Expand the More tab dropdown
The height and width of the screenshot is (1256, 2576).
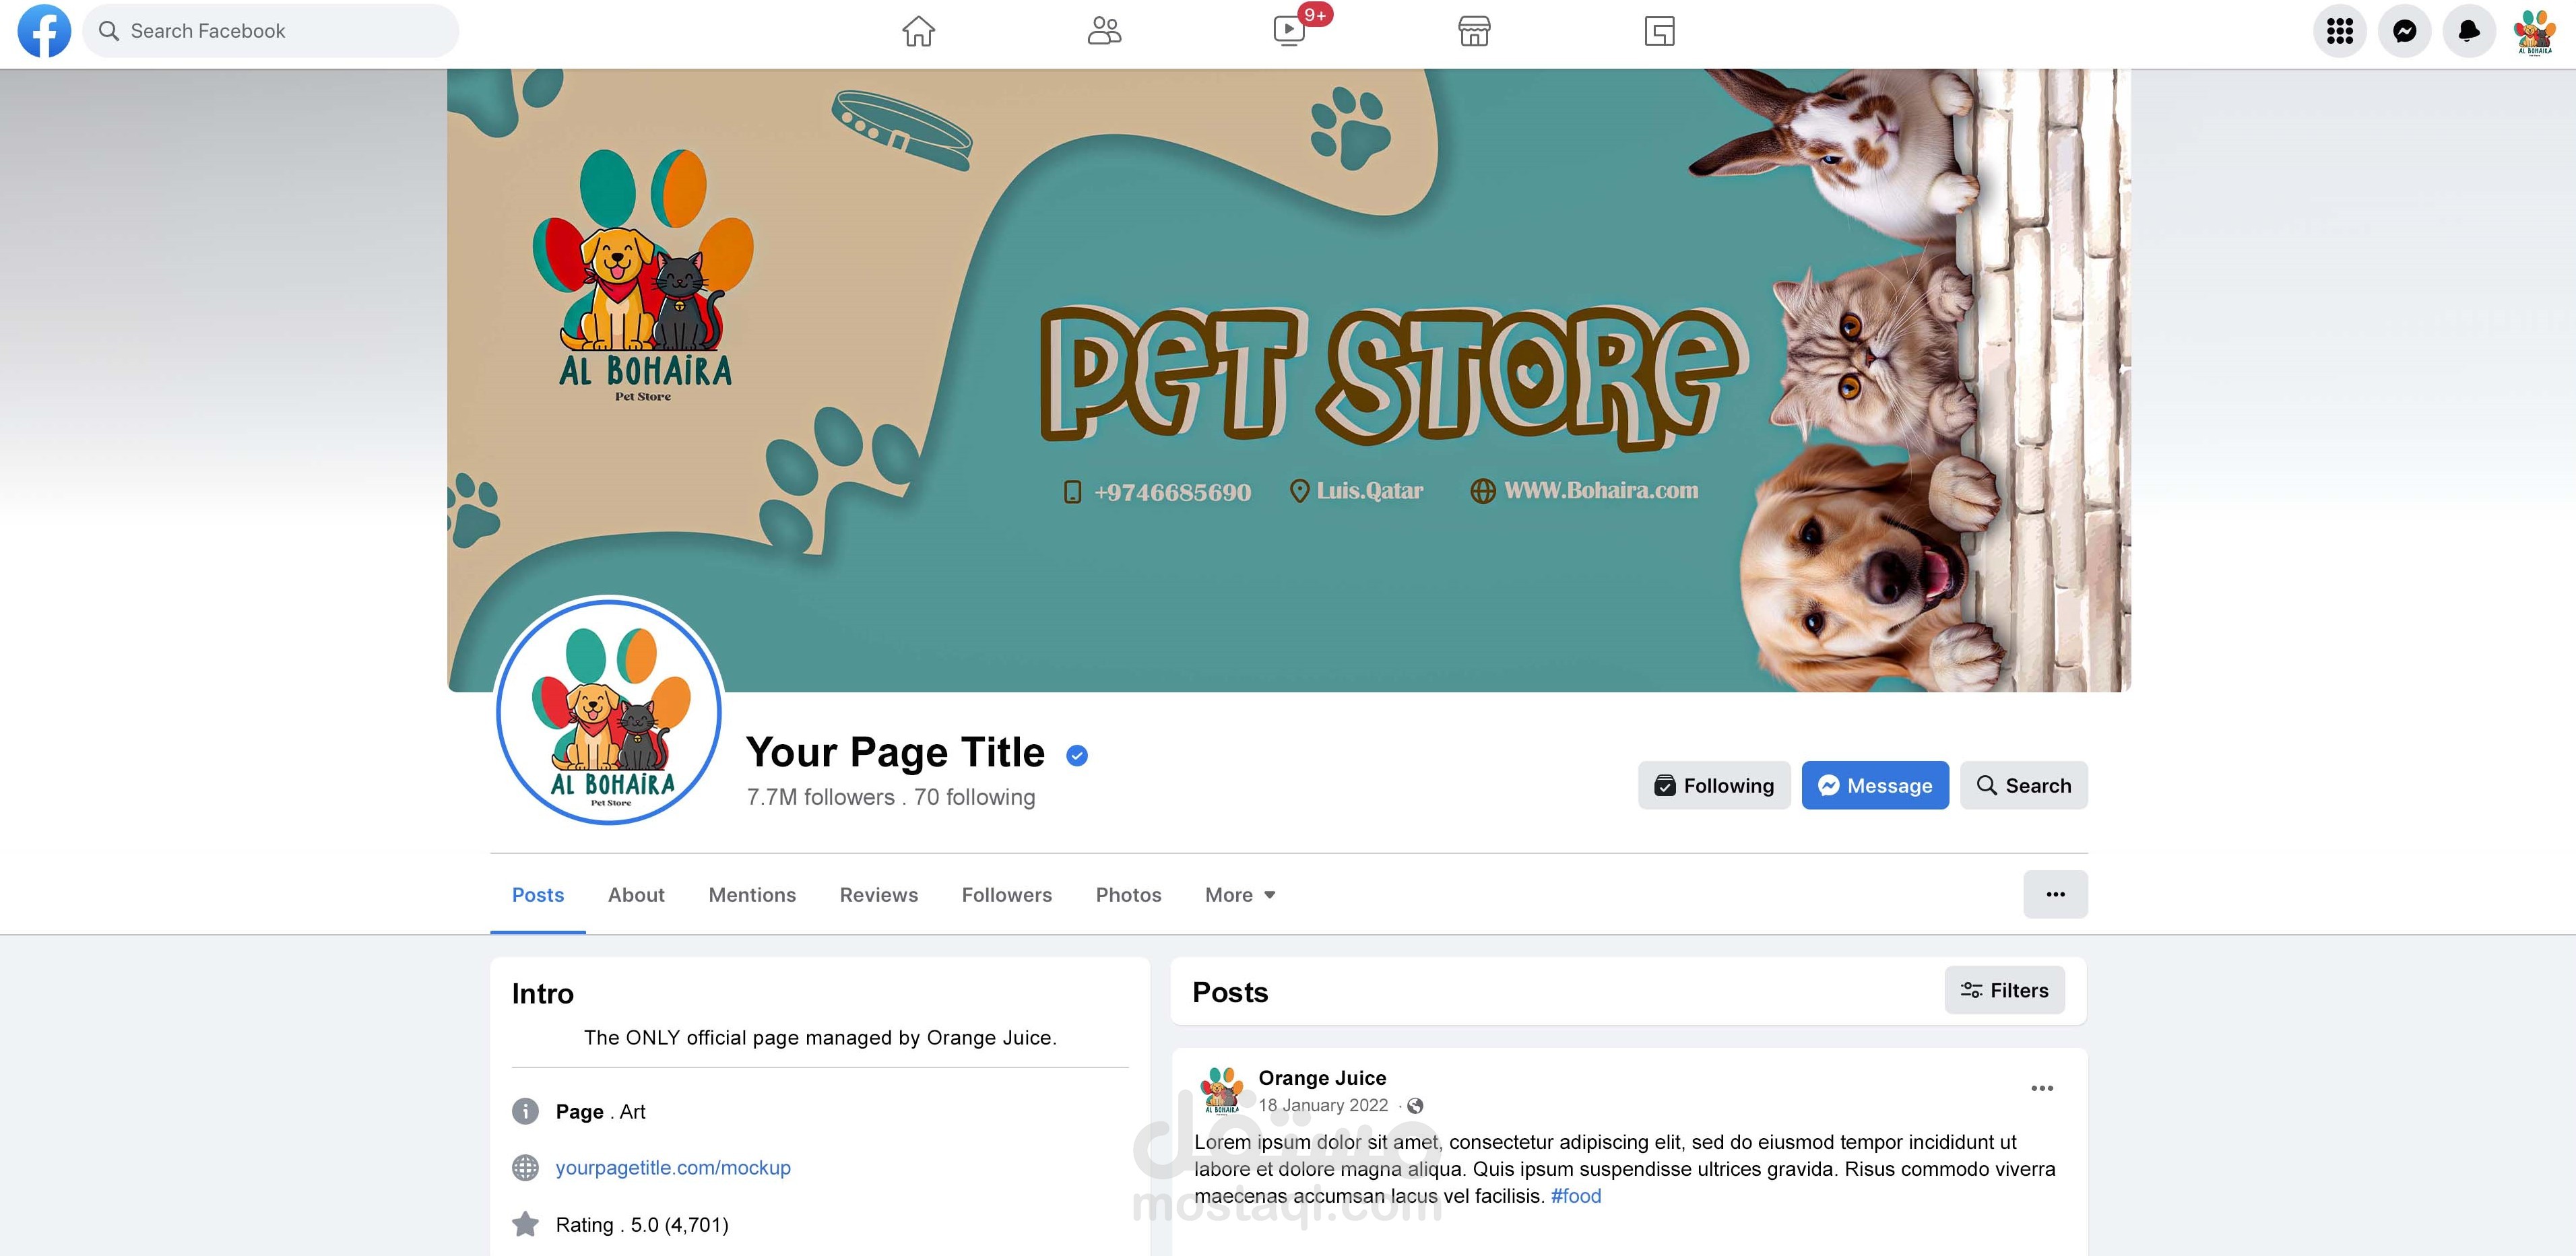click(x=1240, y=895)
